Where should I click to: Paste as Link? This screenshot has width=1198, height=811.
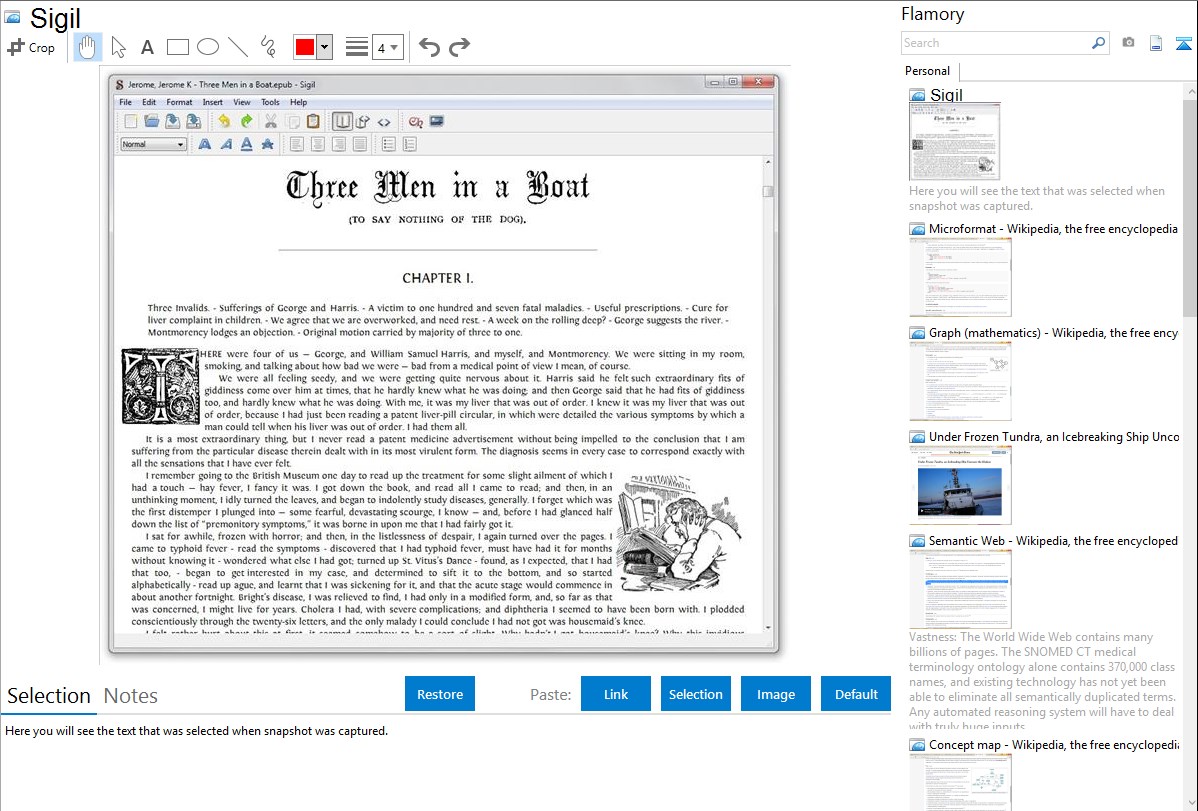tap(616, 694)
